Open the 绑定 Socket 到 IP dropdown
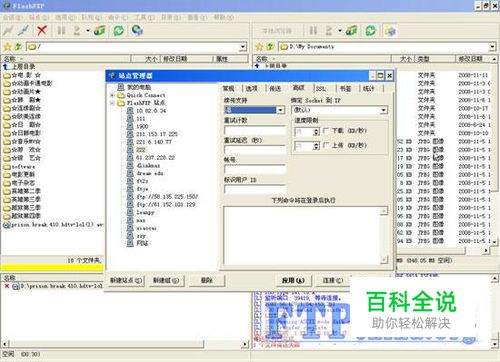Viewport: 500px width, 362px height. (x=384, y=110)
